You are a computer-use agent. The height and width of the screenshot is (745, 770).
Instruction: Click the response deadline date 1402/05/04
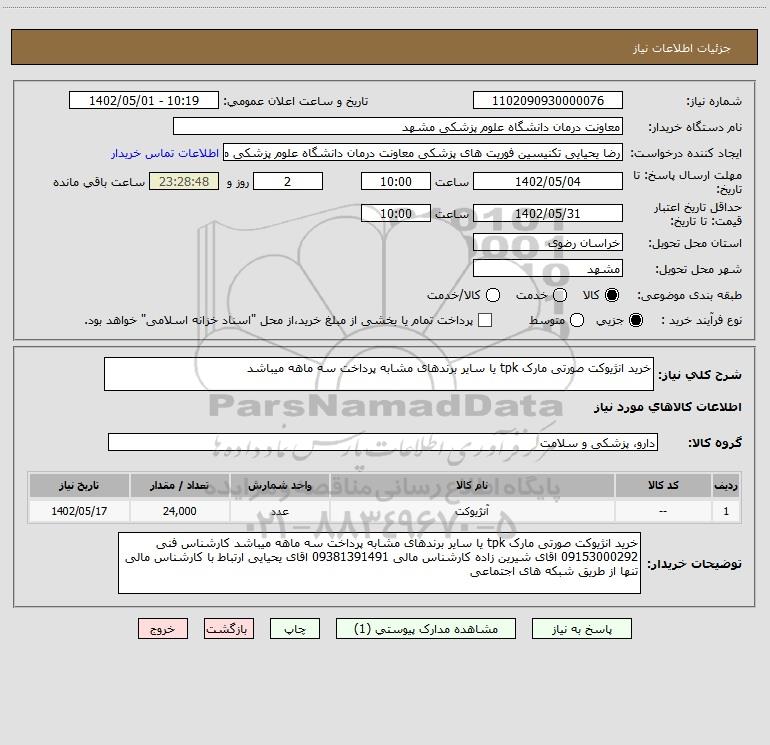(x=548, y=182)
